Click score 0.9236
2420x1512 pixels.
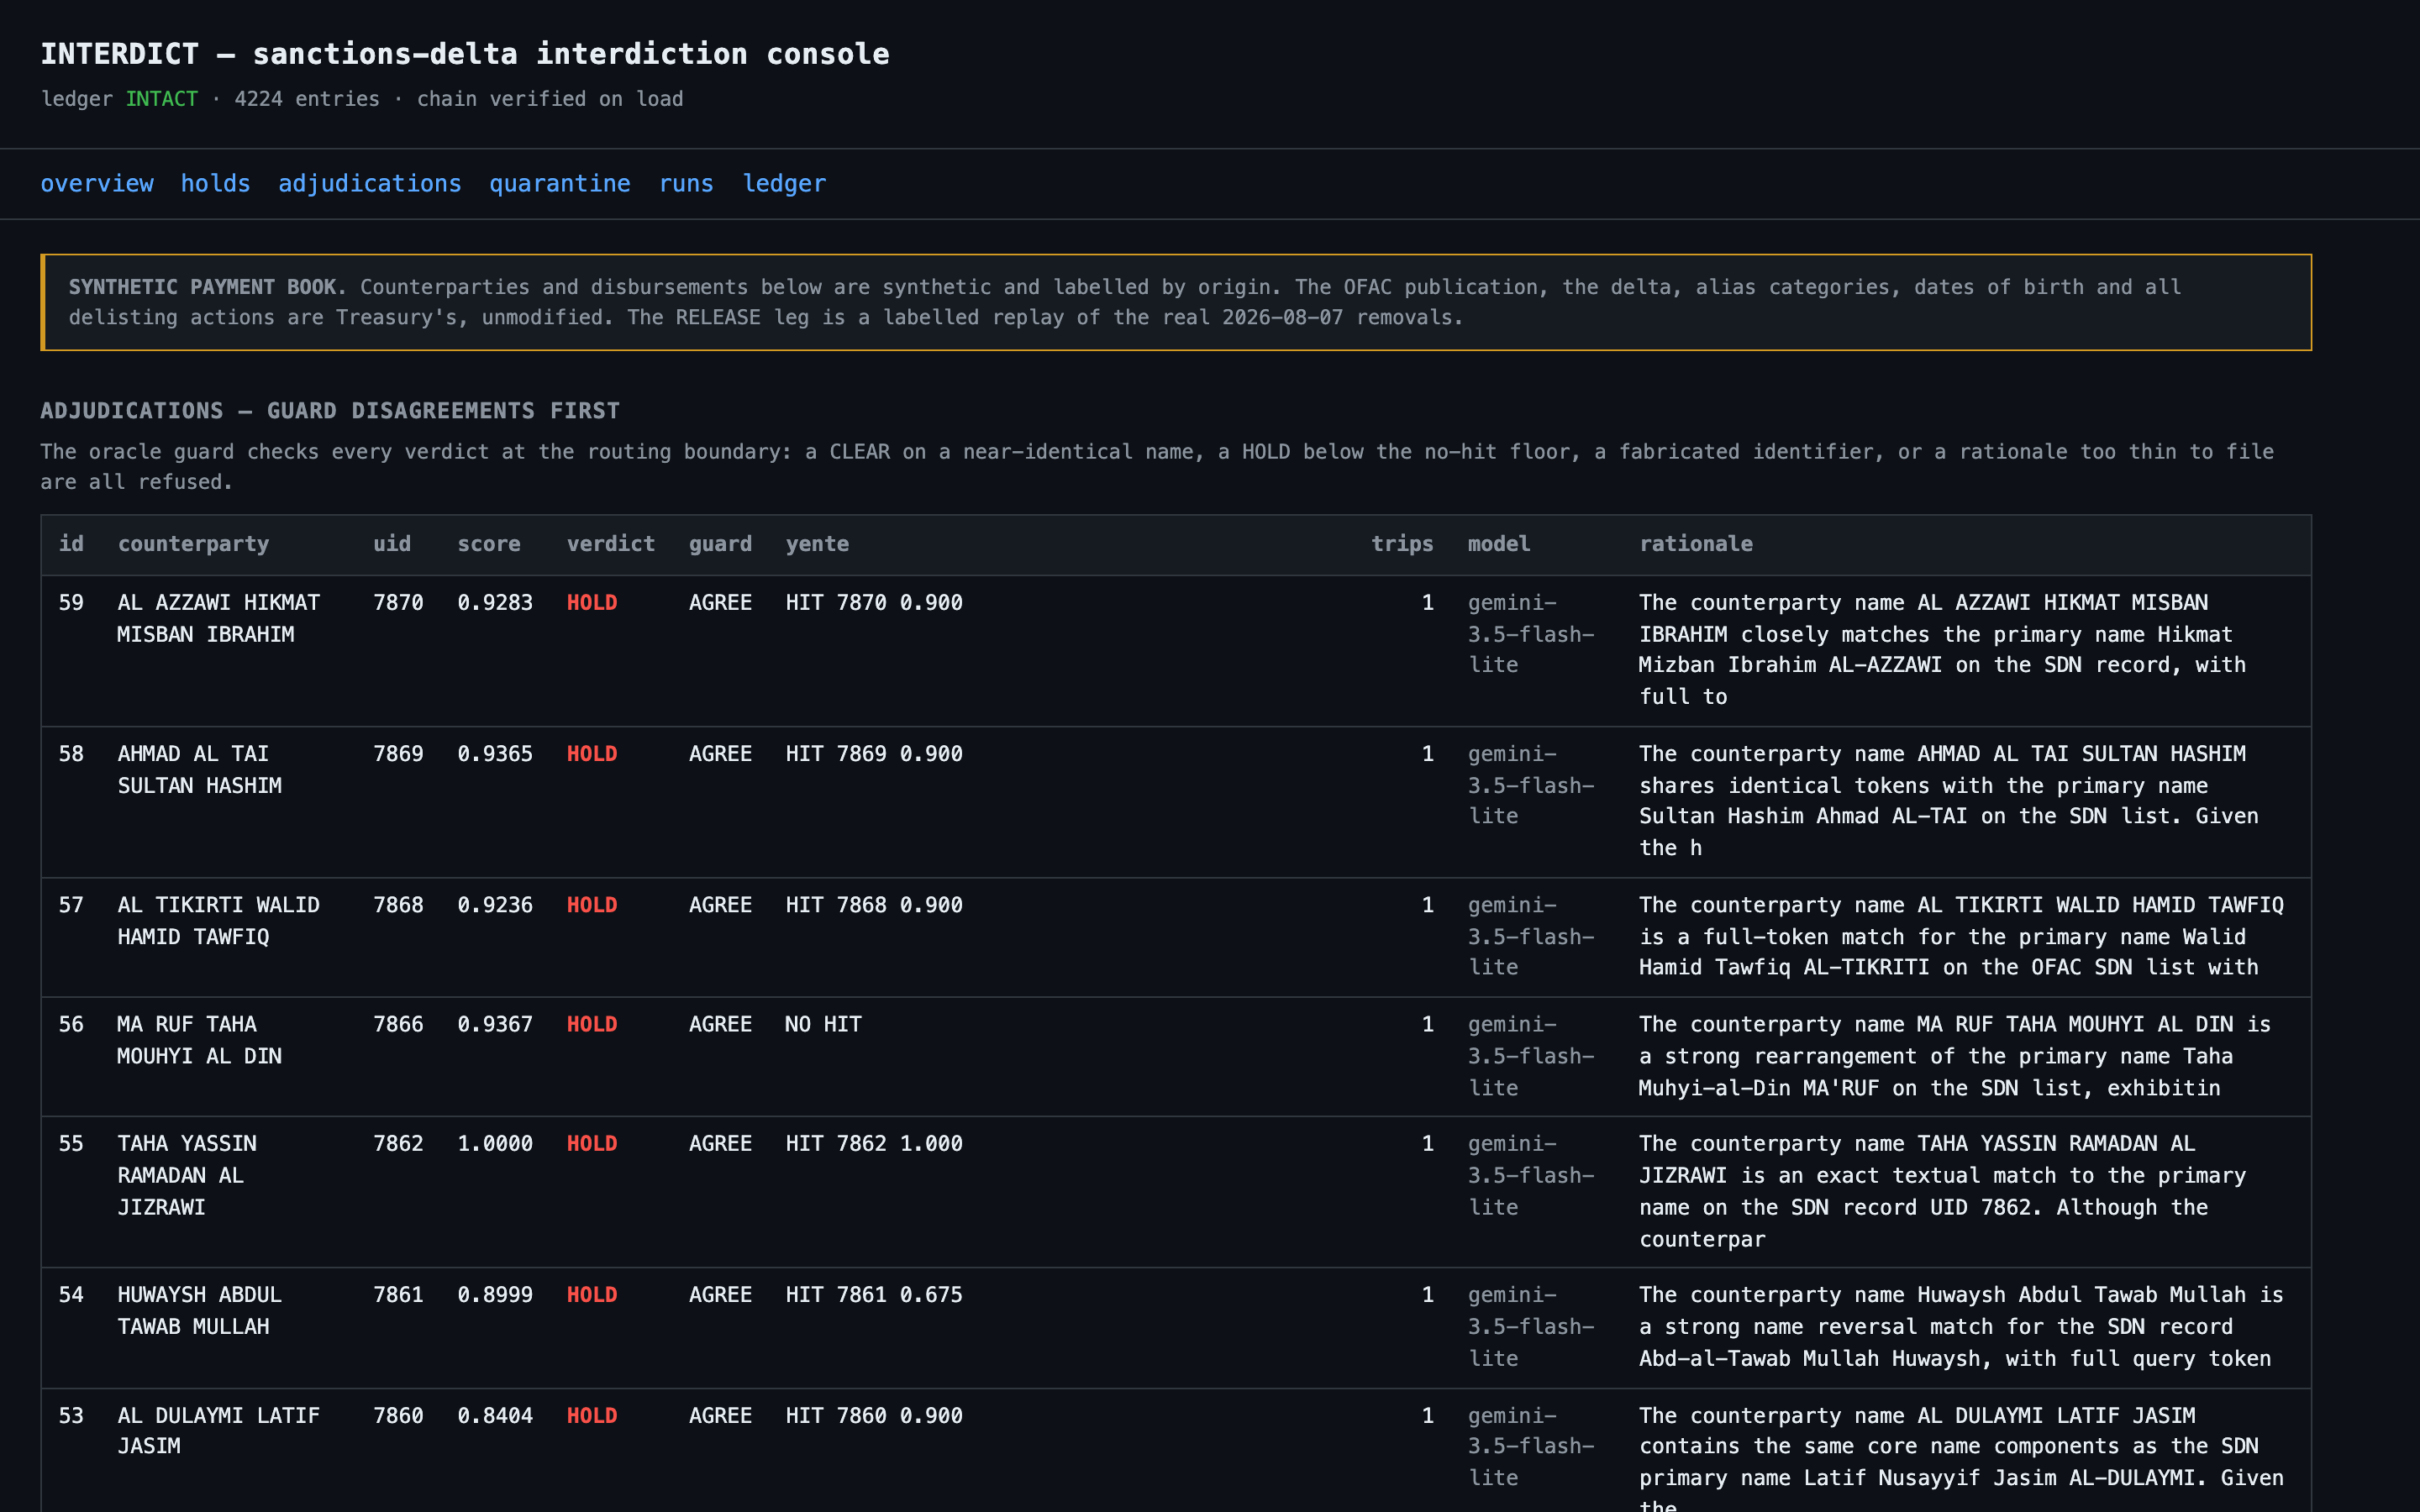(495, 905)
